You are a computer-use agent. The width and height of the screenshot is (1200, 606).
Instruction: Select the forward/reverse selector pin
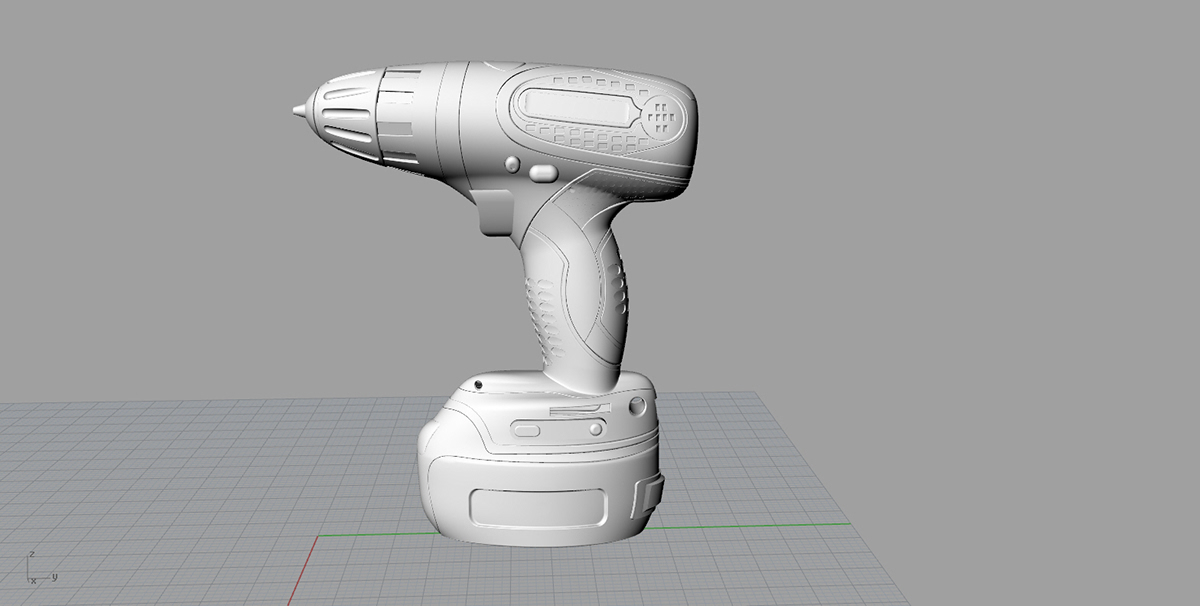511,164
